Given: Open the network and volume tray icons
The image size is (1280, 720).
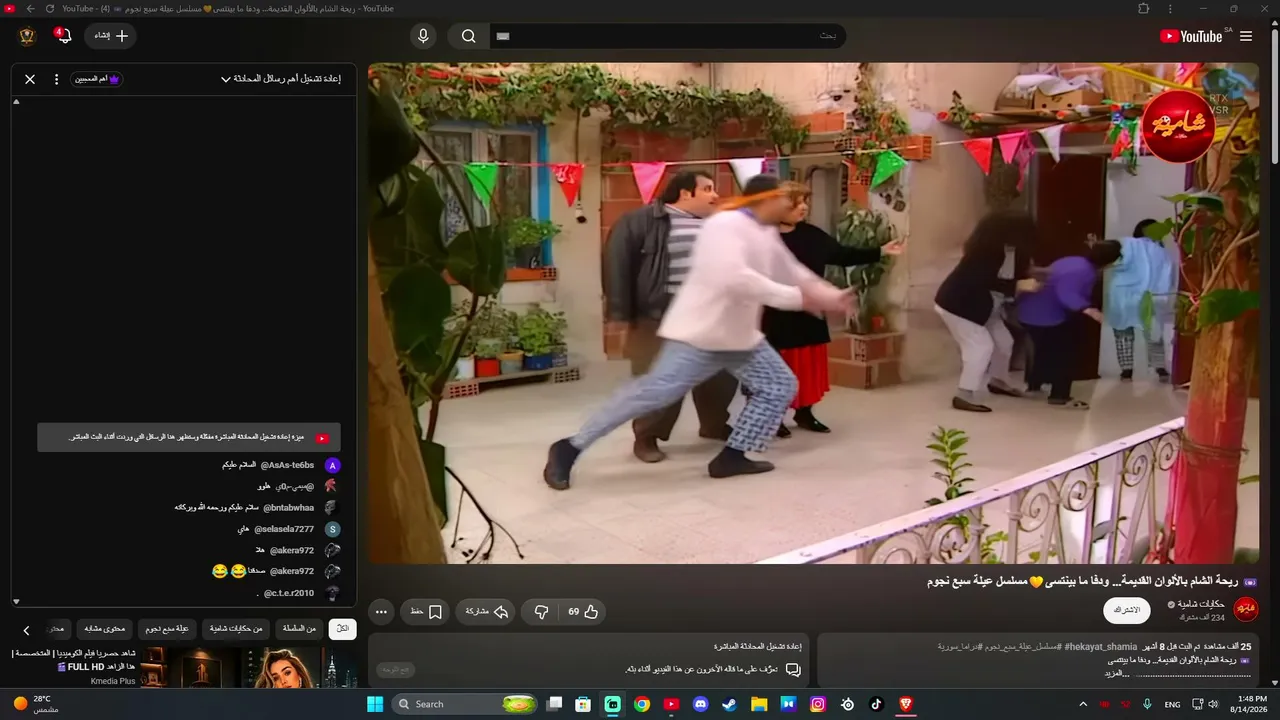Looking at the screenshot, I should point(1205,704).
